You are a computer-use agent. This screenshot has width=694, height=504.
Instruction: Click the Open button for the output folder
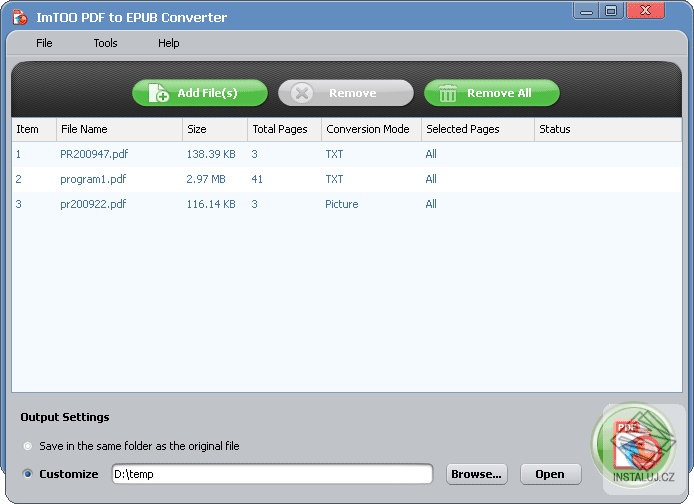coord(550,474)
